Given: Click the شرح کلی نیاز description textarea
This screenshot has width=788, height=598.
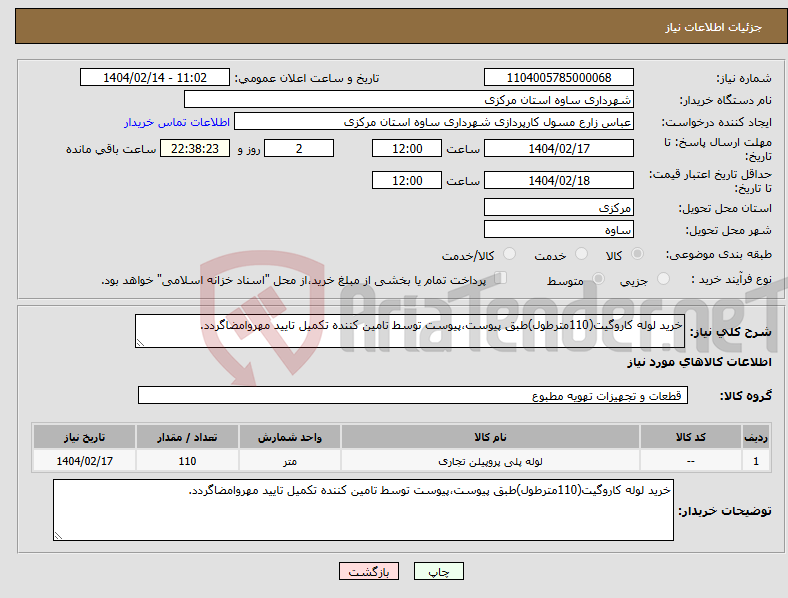Looking at the screenshot, I should pyautogui.click(x=410, y=331).
